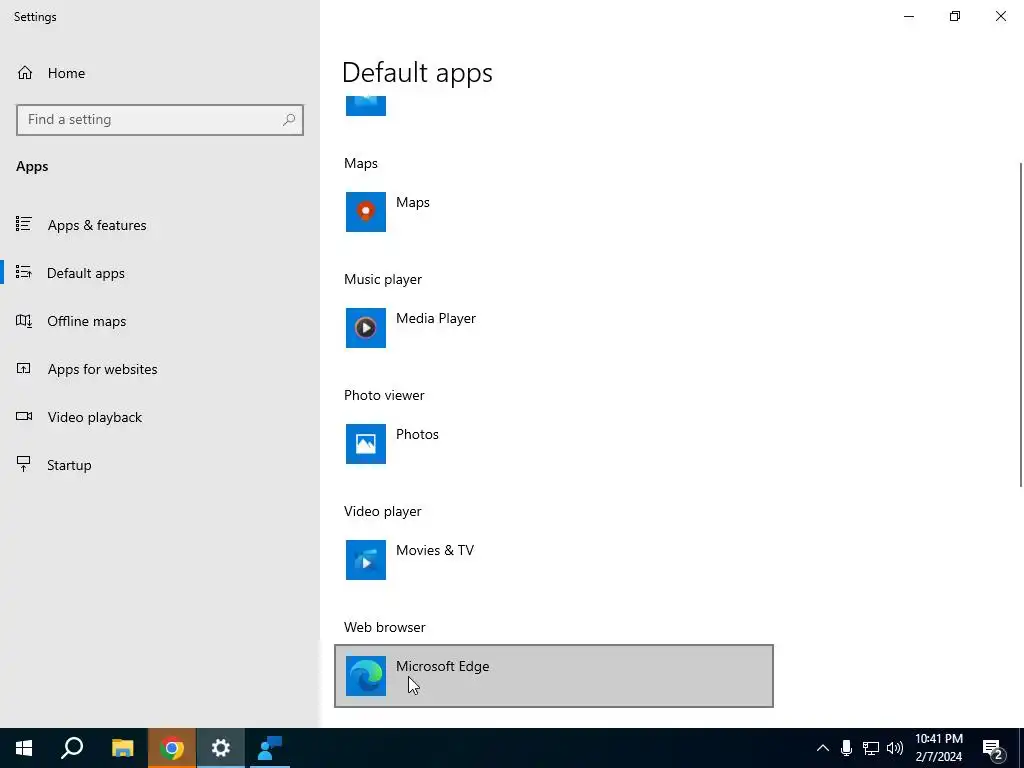Click the 'Web browser' section label
The image size is (1024, 768).
(x=385, y=628)
